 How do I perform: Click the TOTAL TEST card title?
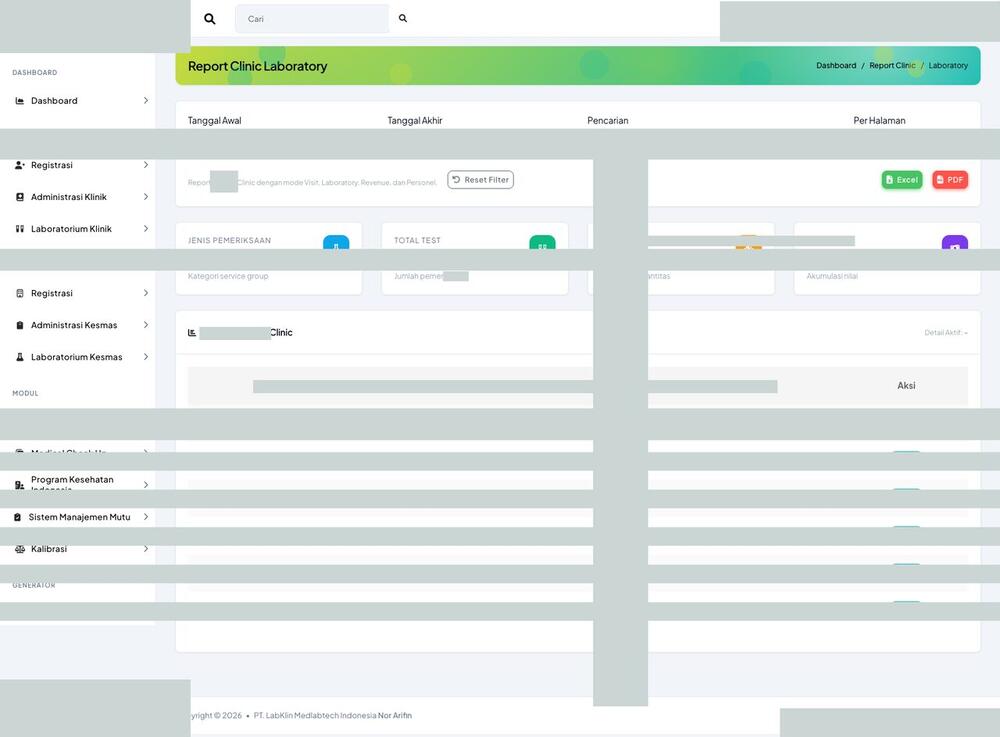click(417, 240)
